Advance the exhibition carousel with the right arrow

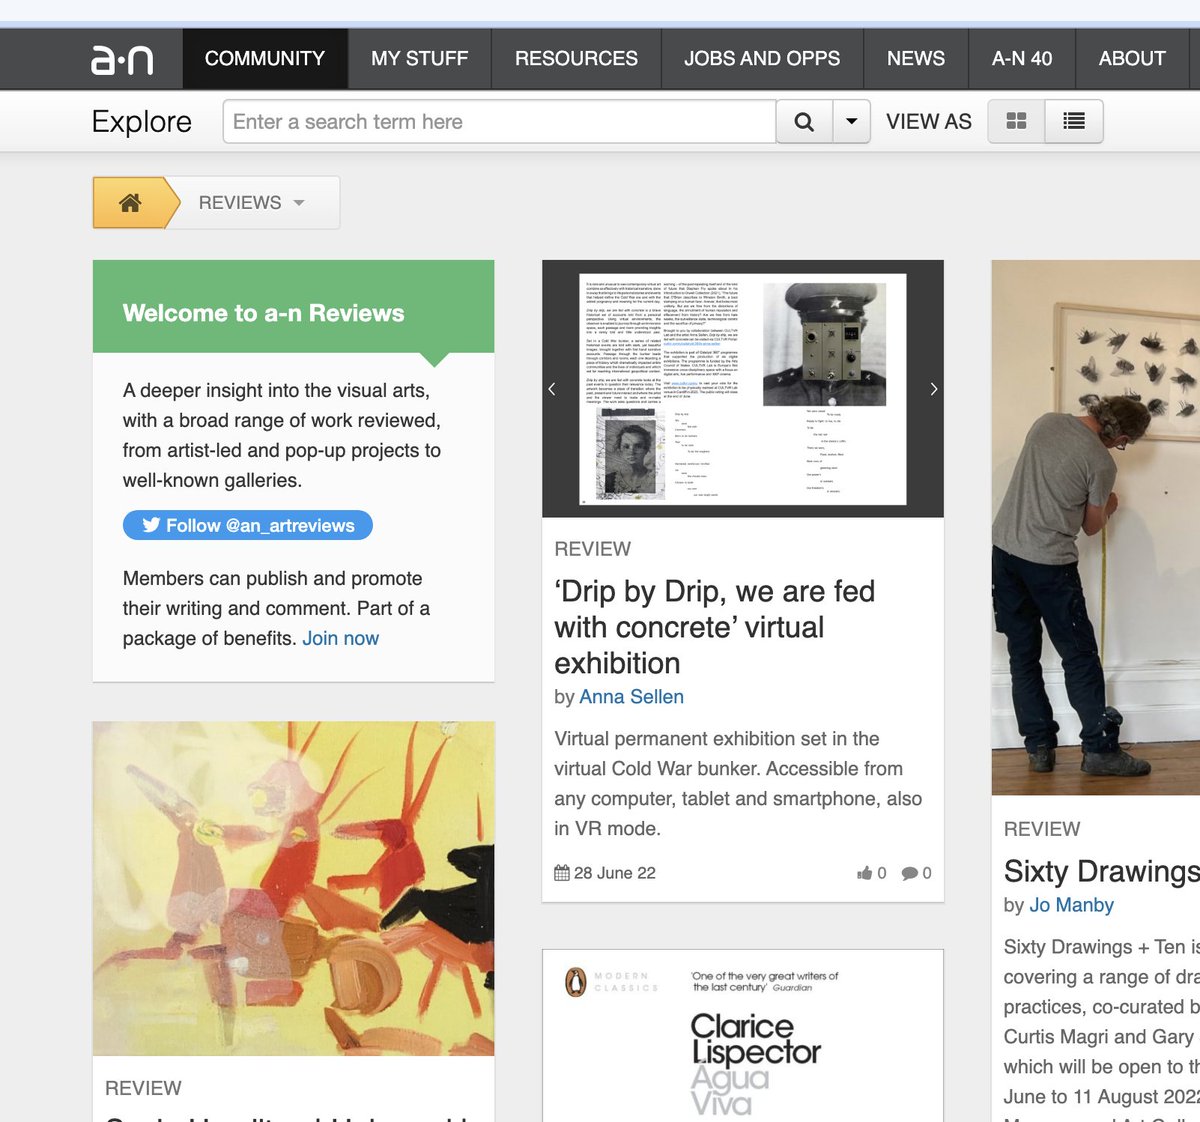(x=933, y=388)
